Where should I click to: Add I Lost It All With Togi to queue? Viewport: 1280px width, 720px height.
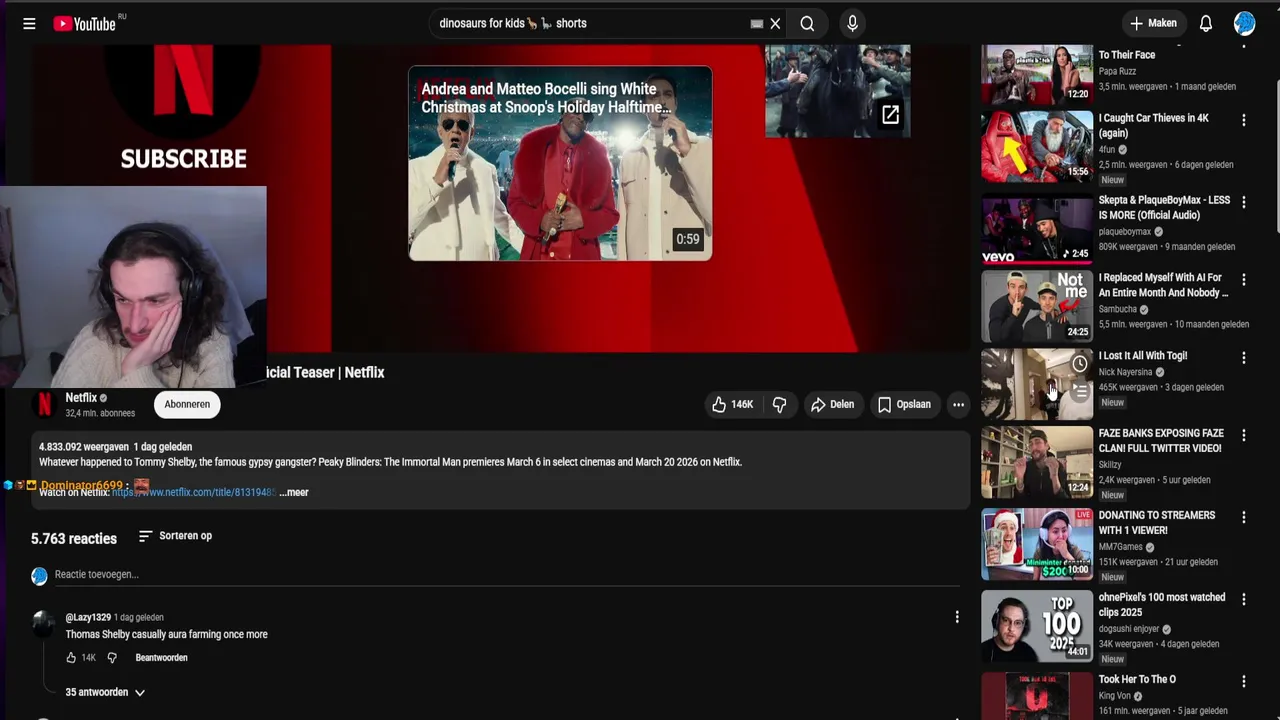tap(1080, 391)
